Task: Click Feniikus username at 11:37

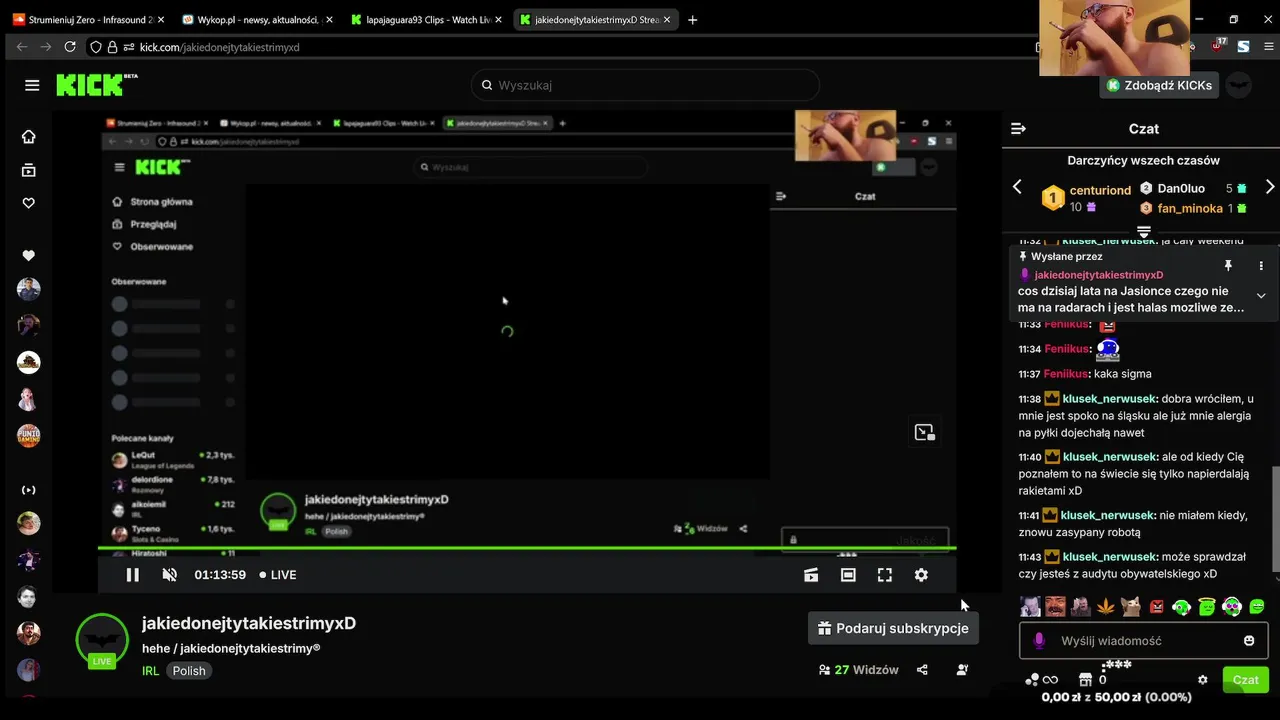Action: [1066, 374]
